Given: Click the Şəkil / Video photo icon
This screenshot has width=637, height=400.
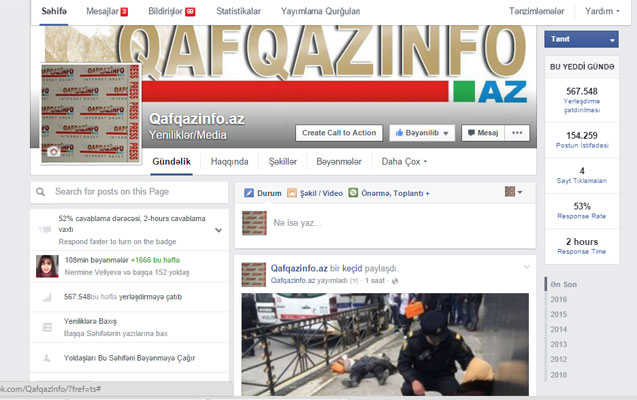Looking at the screenshot, I should 292,193.
